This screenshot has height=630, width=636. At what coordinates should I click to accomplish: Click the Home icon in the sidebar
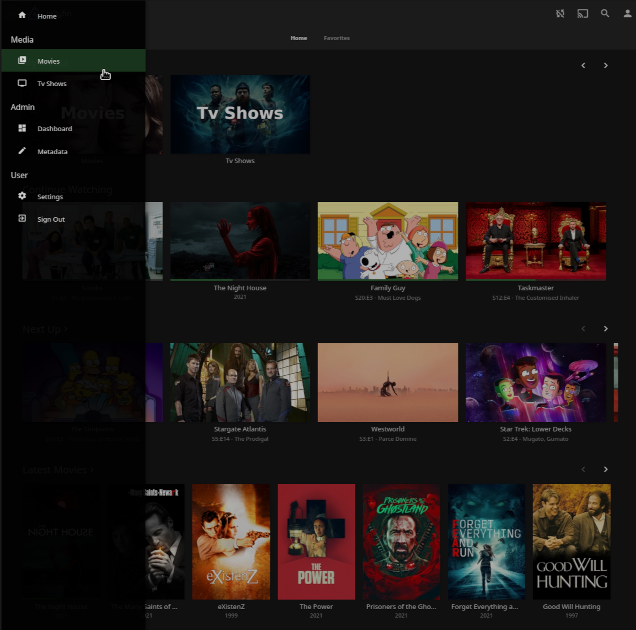tap(22, 16)
